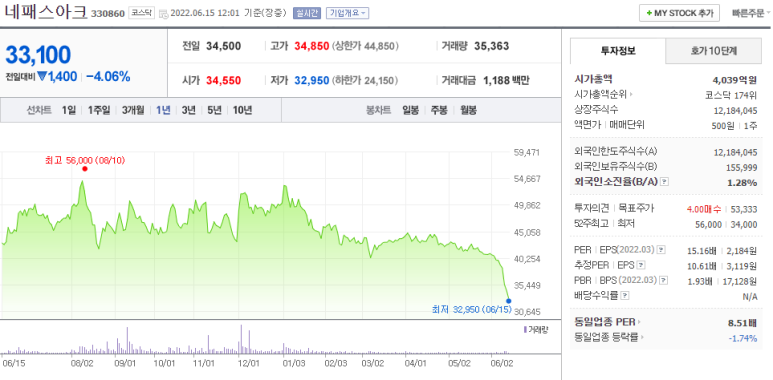The height and width of the screenshot is (380, 773).
Task: Select the 1년 line chart range
Action: point(163,110)
